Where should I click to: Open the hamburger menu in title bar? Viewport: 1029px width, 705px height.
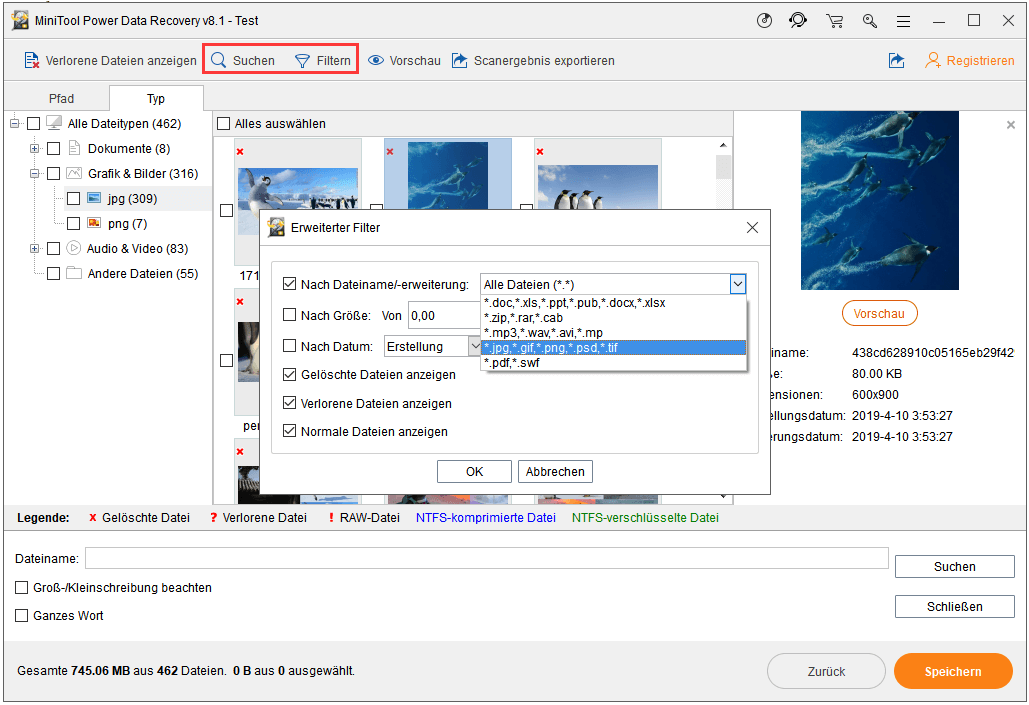pyautogui.click(x=903, y=20)
